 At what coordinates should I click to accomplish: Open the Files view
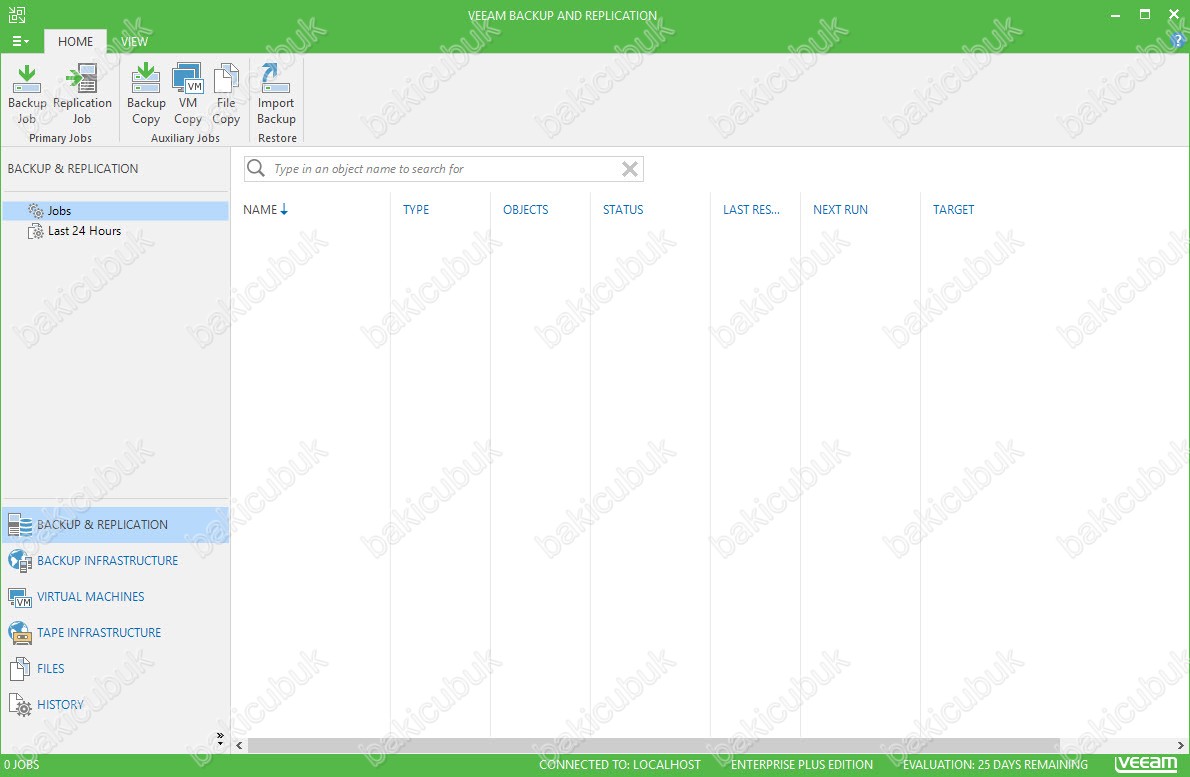click(x=115, y=668)
